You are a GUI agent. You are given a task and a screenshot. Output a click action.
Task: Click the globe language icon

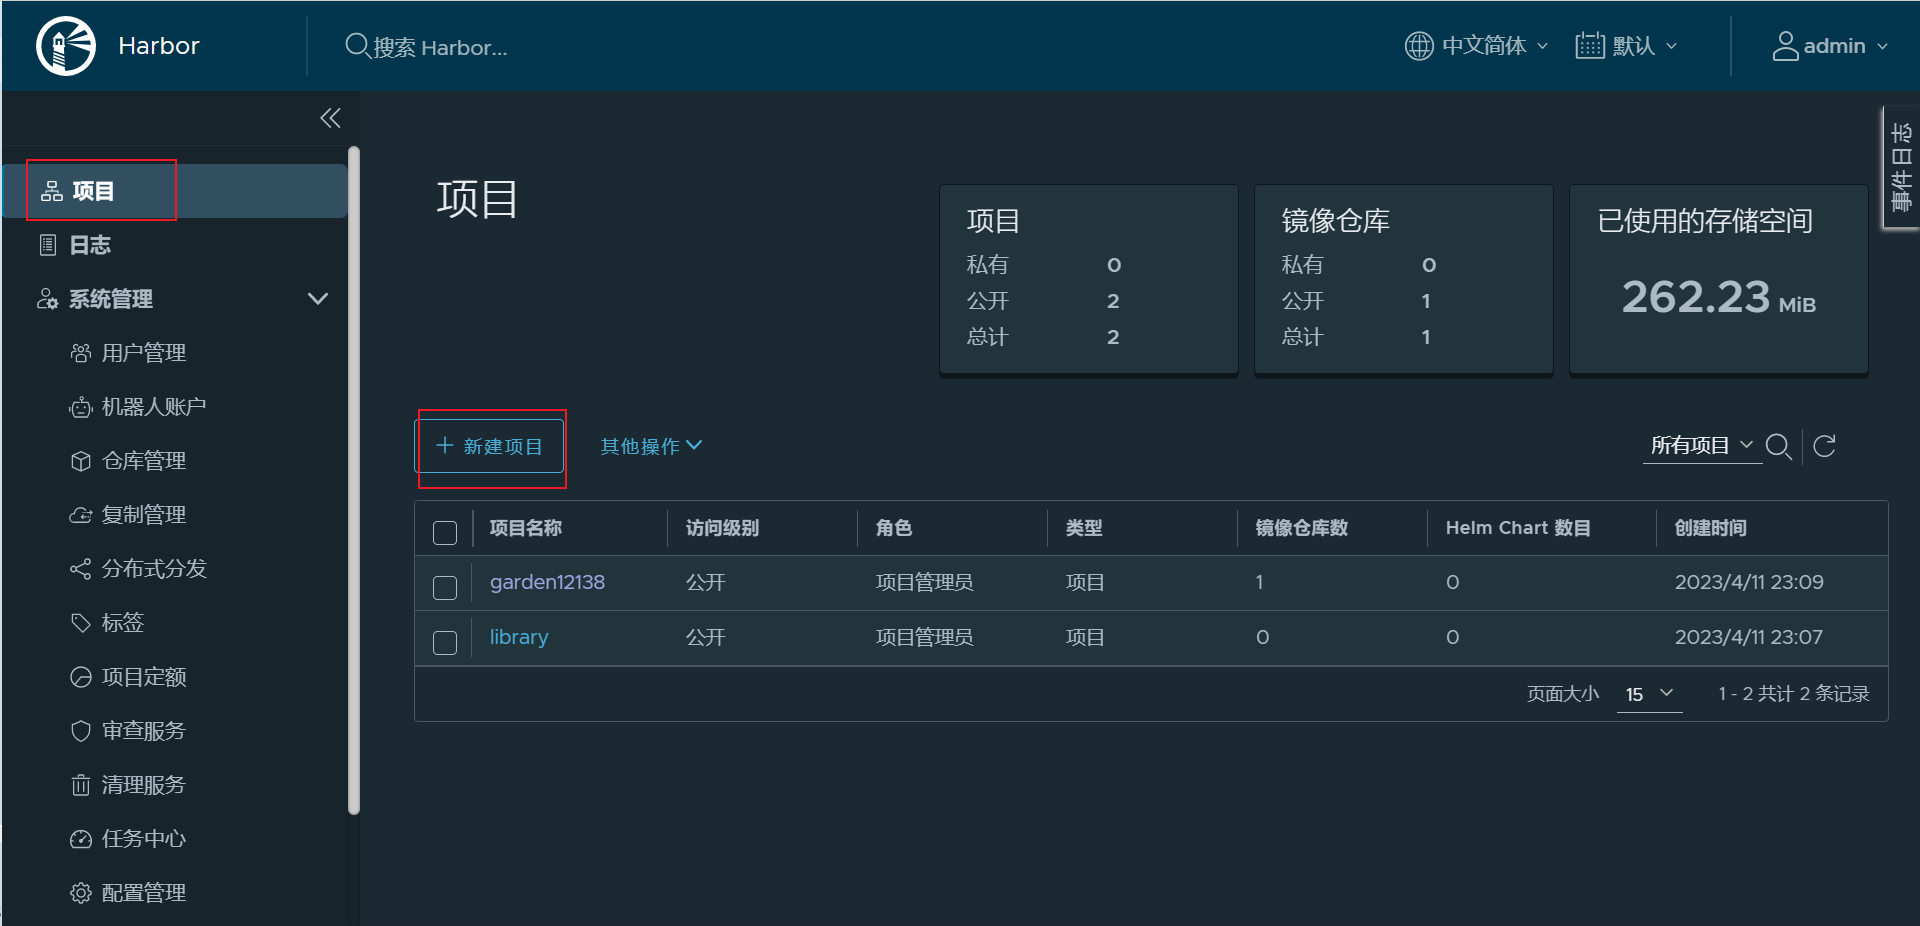pos(1419,46)
